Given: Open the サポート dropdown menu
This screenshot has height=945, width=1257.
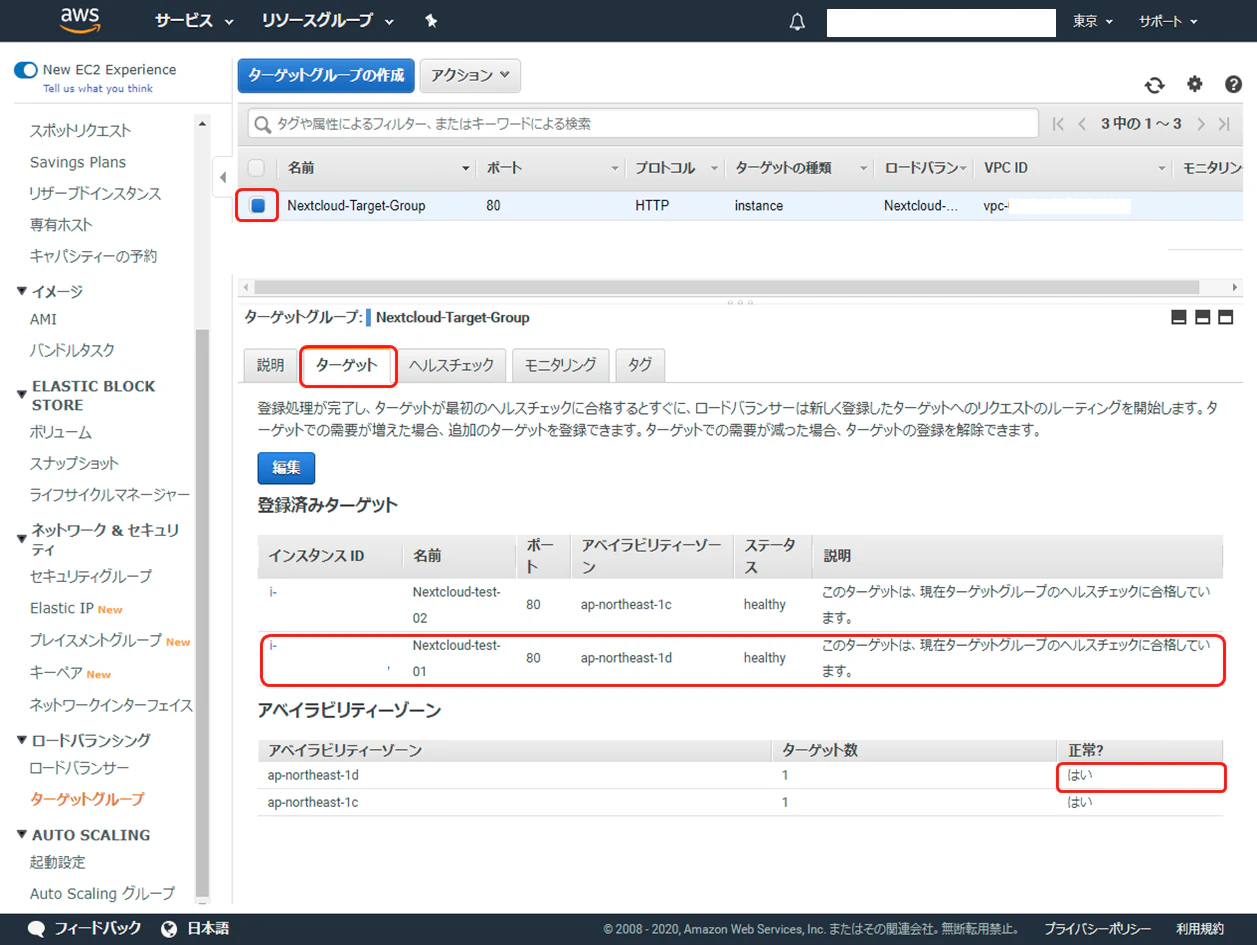Looking at the screenshot, I should coord(1168,21).
